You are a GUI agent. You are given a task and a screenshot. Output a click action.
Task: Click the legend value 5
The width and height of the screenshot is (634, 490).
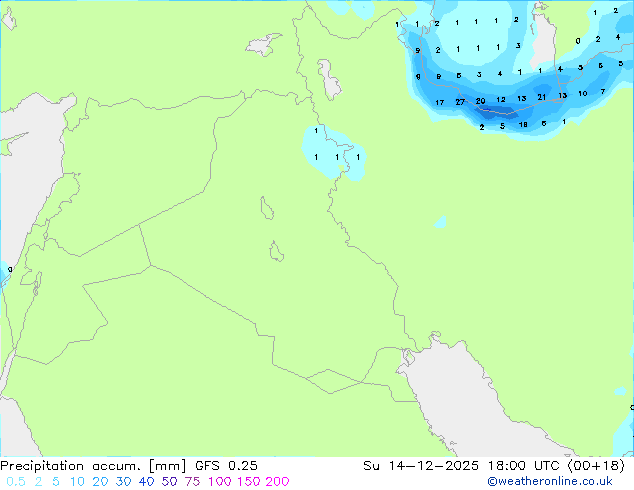(x=56, y=482)
